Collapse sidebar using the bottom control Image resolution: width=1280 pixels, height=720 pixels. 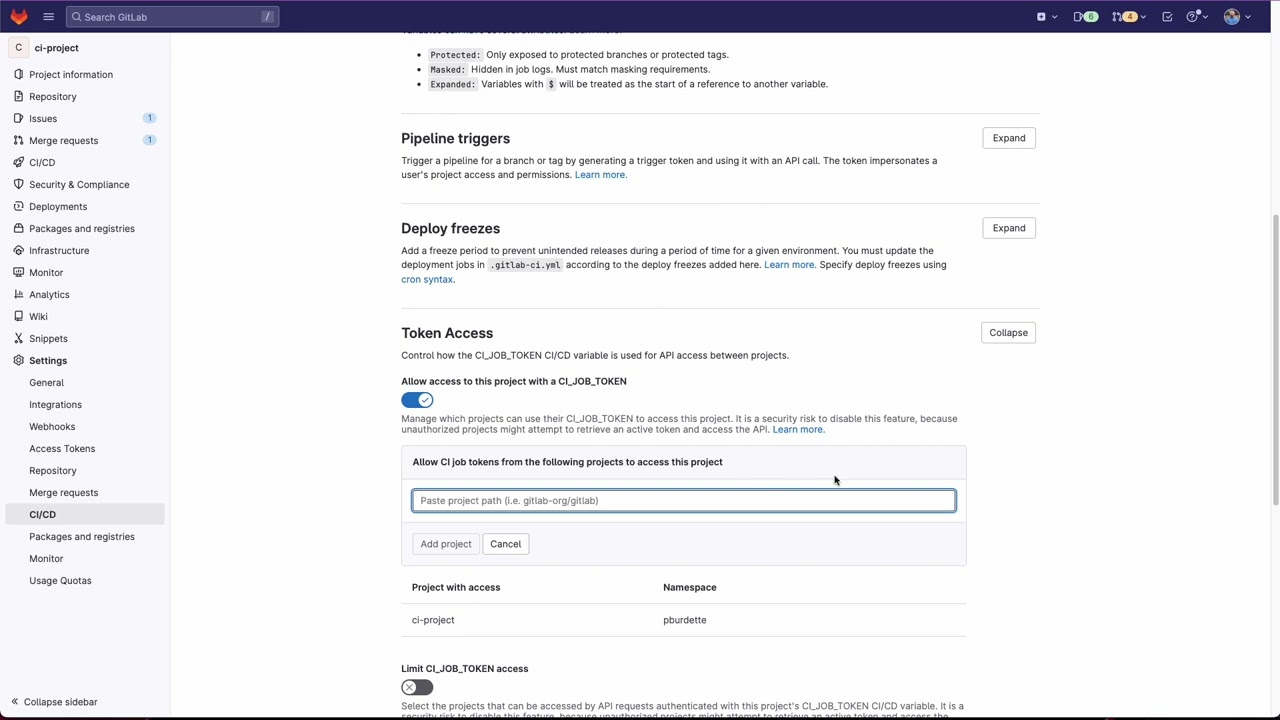point(54,702)
